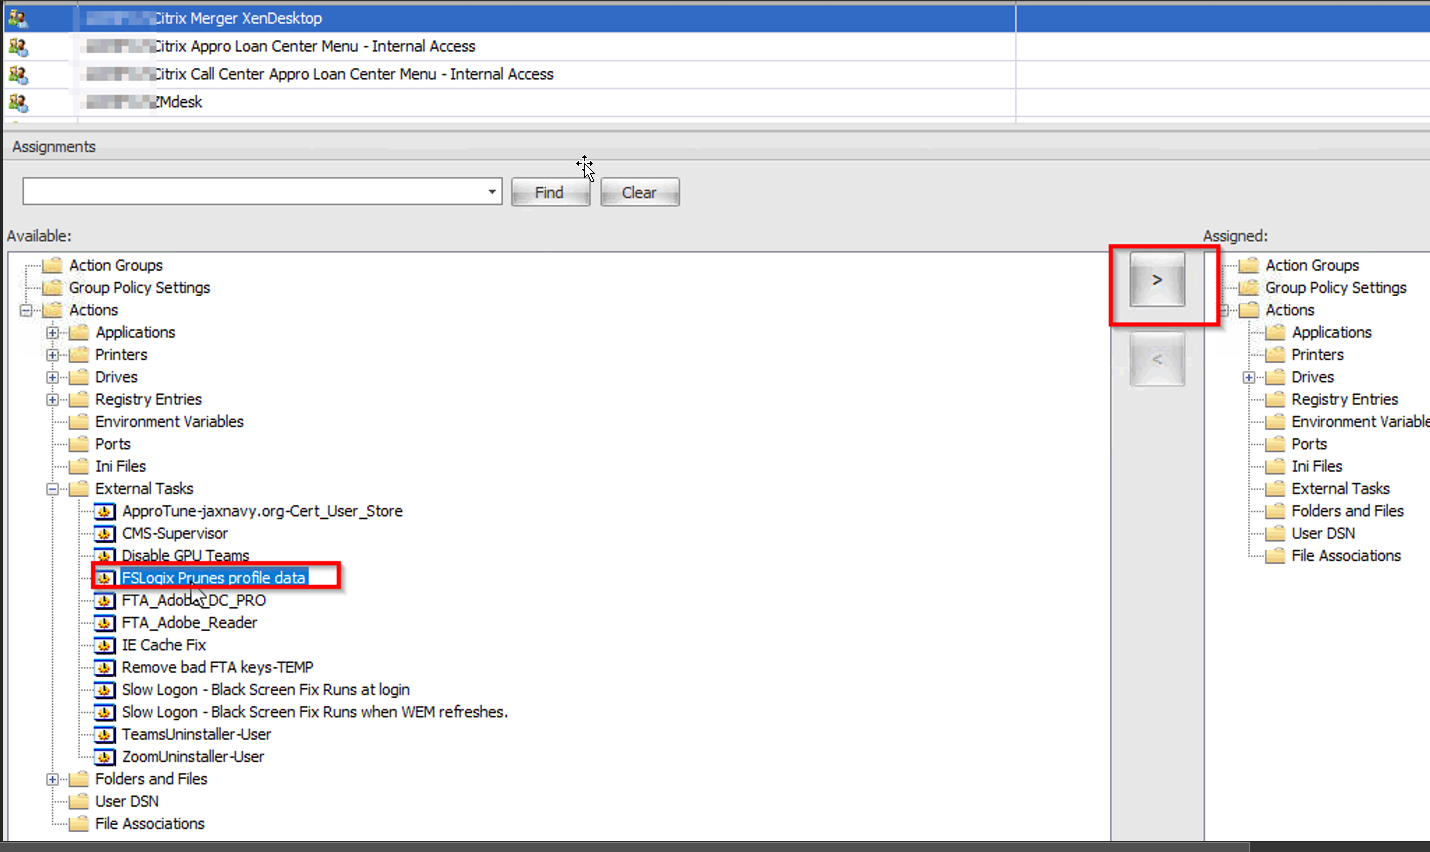Click the Remove bad FTA keys-TEMP task icon

[x=105, y=667]
